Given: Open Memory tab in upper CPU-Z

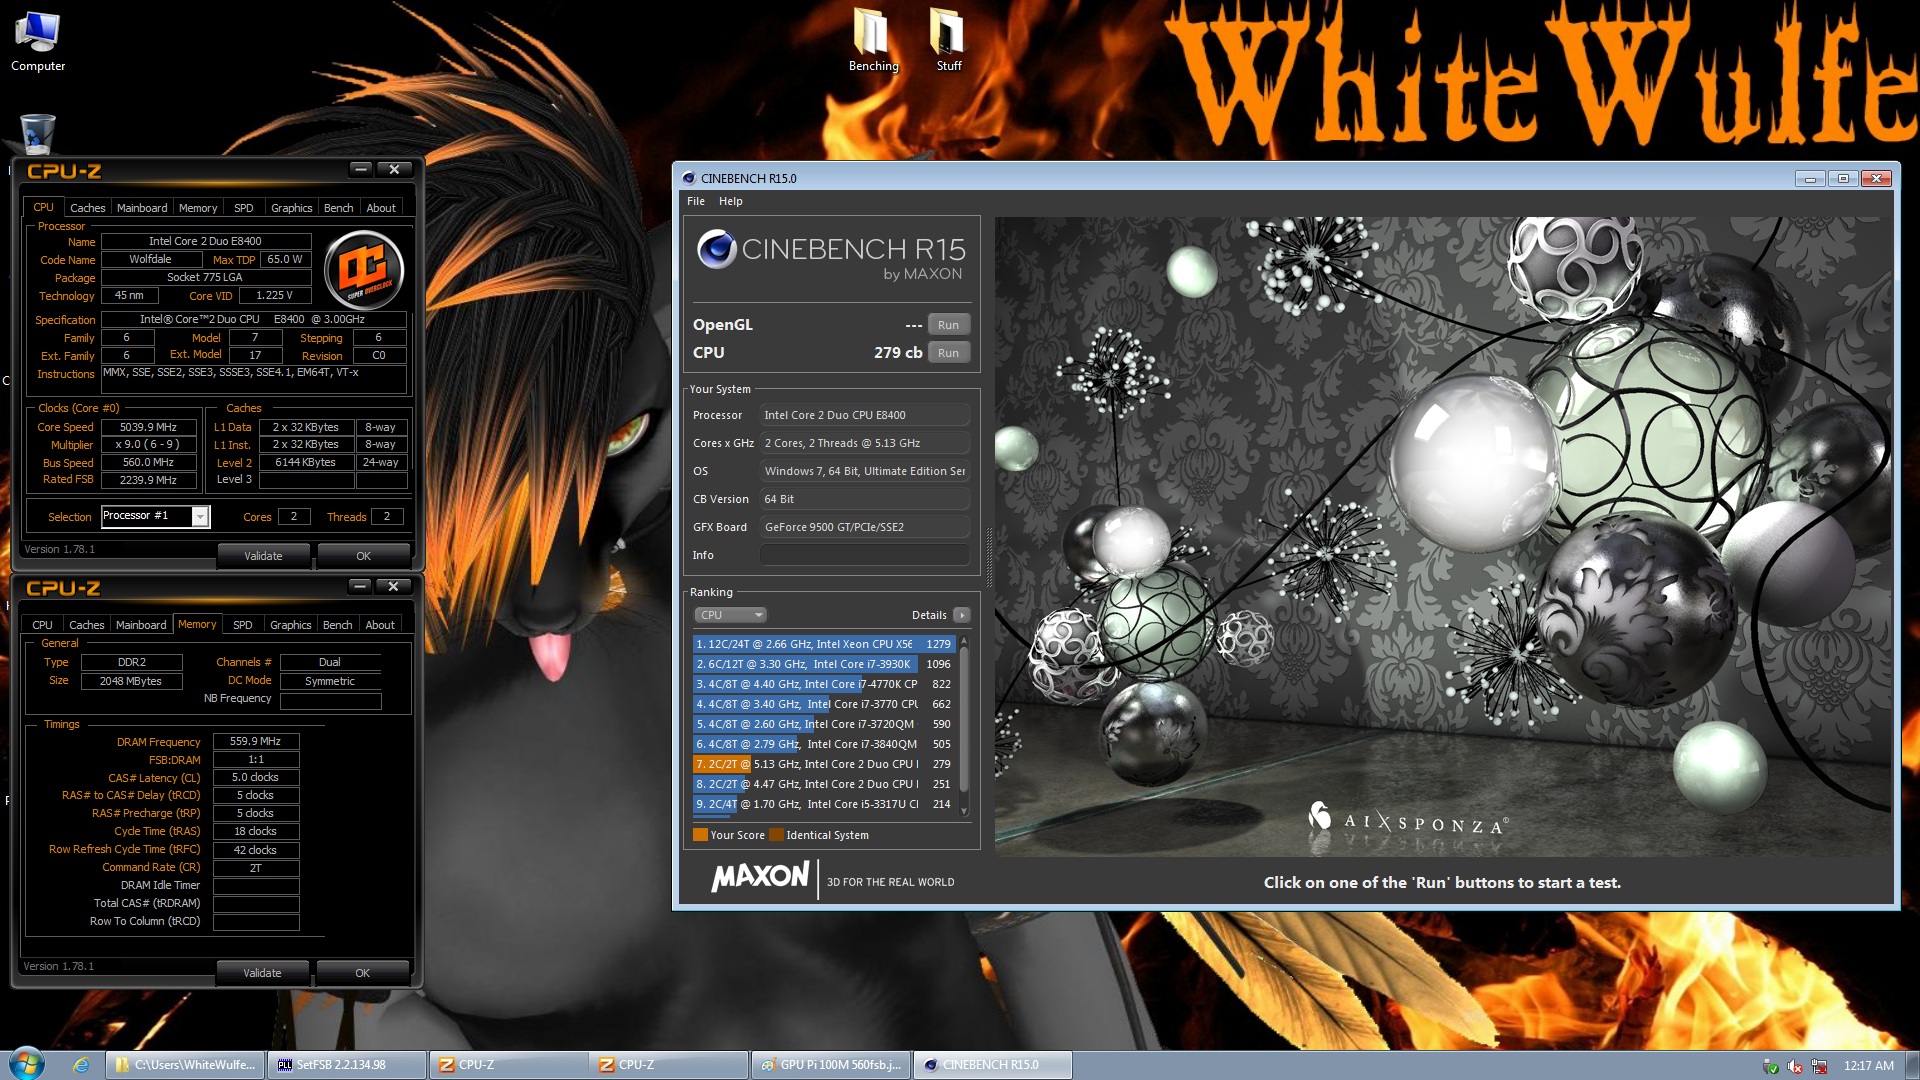Looking at the screenshot, I should pyautogui.click(x=198, y=208).
